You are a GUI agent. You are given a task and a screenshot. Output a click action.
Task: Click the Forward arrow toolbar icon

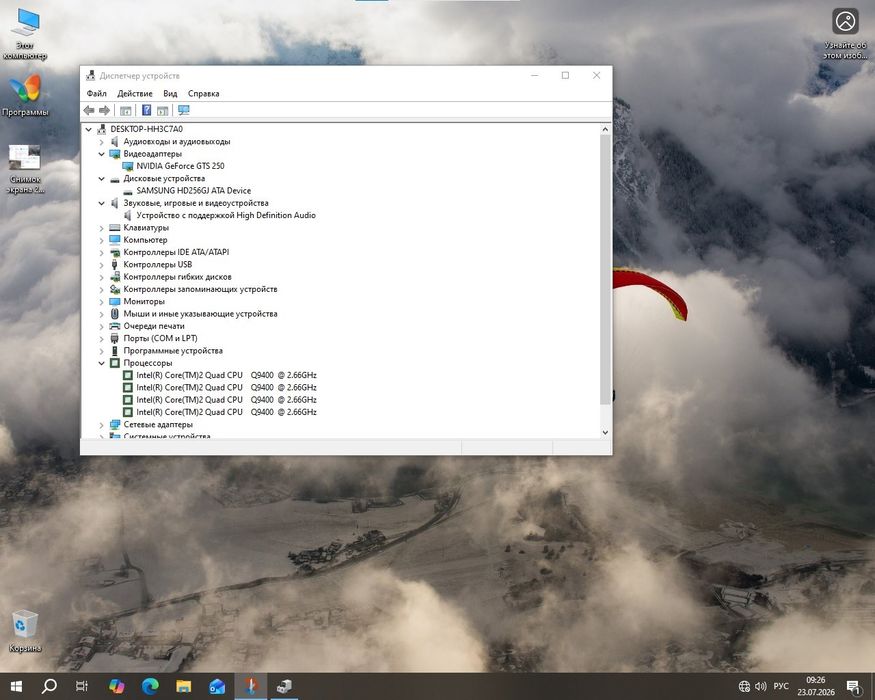104,111
